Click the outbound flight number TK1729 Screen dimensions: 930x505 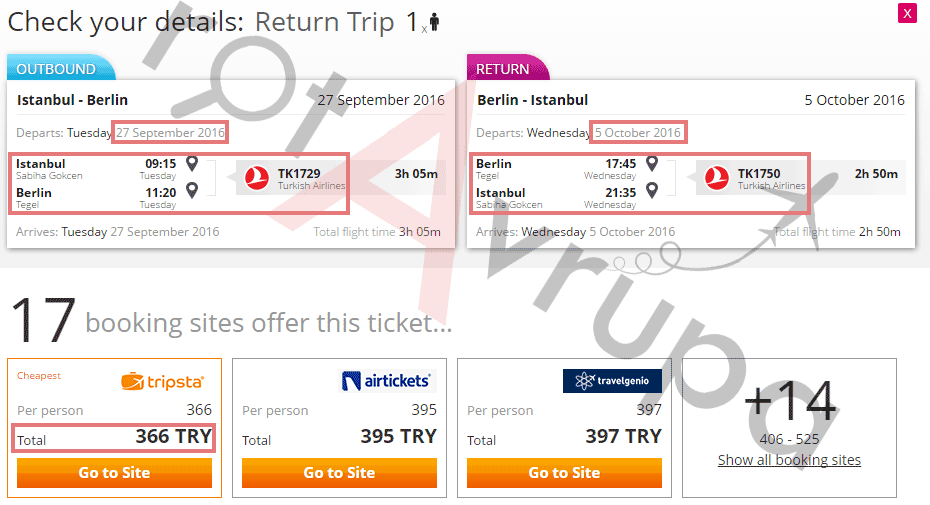point(299,173)
